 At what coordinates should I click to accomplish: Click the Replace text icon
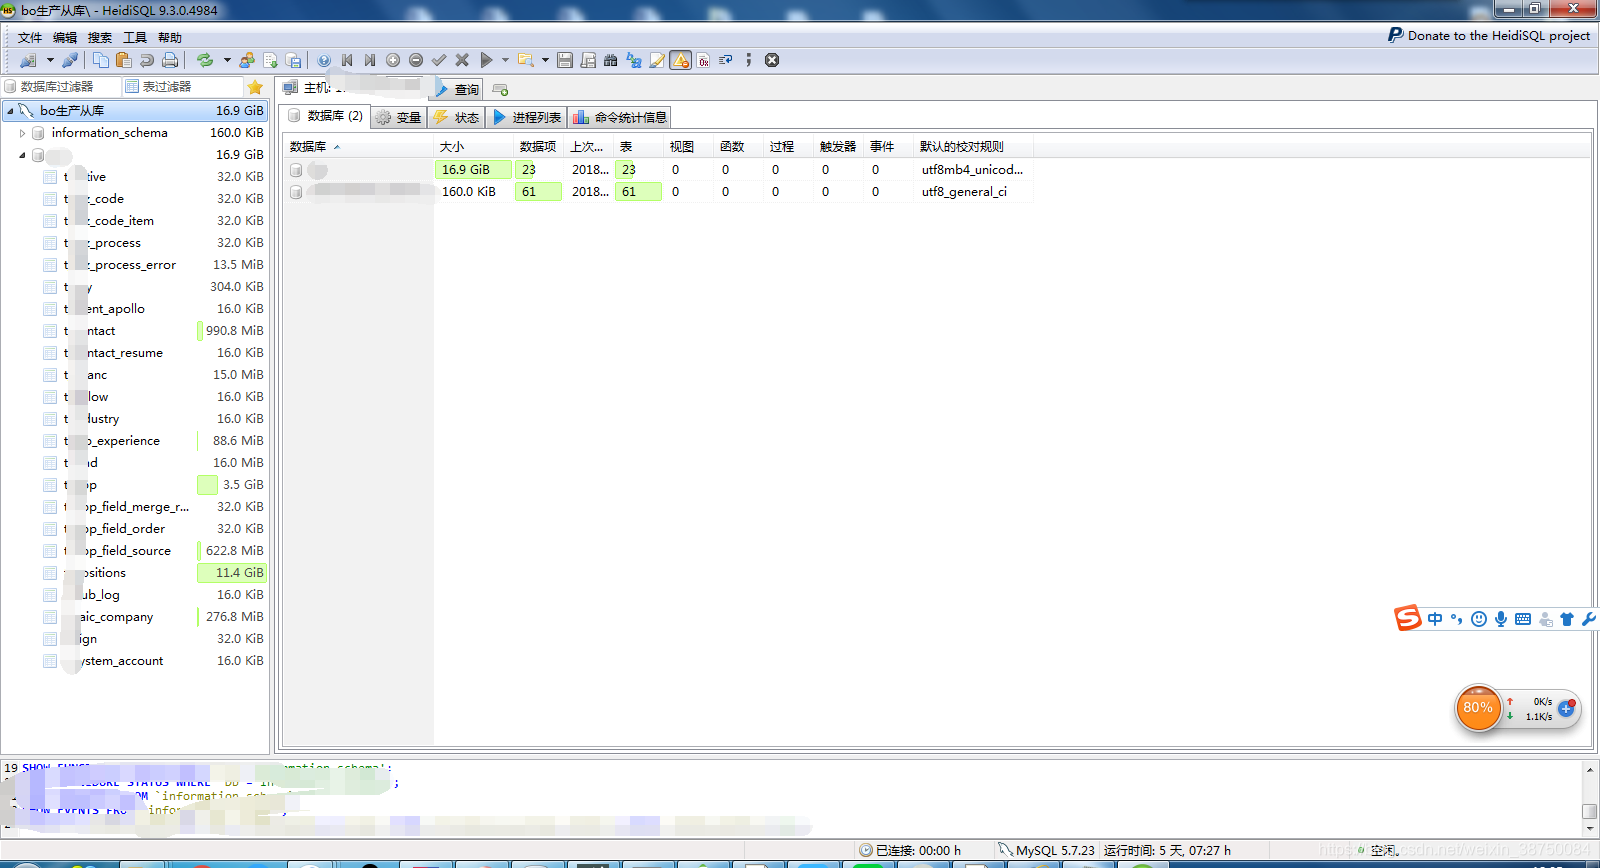[x=634, y=60]
